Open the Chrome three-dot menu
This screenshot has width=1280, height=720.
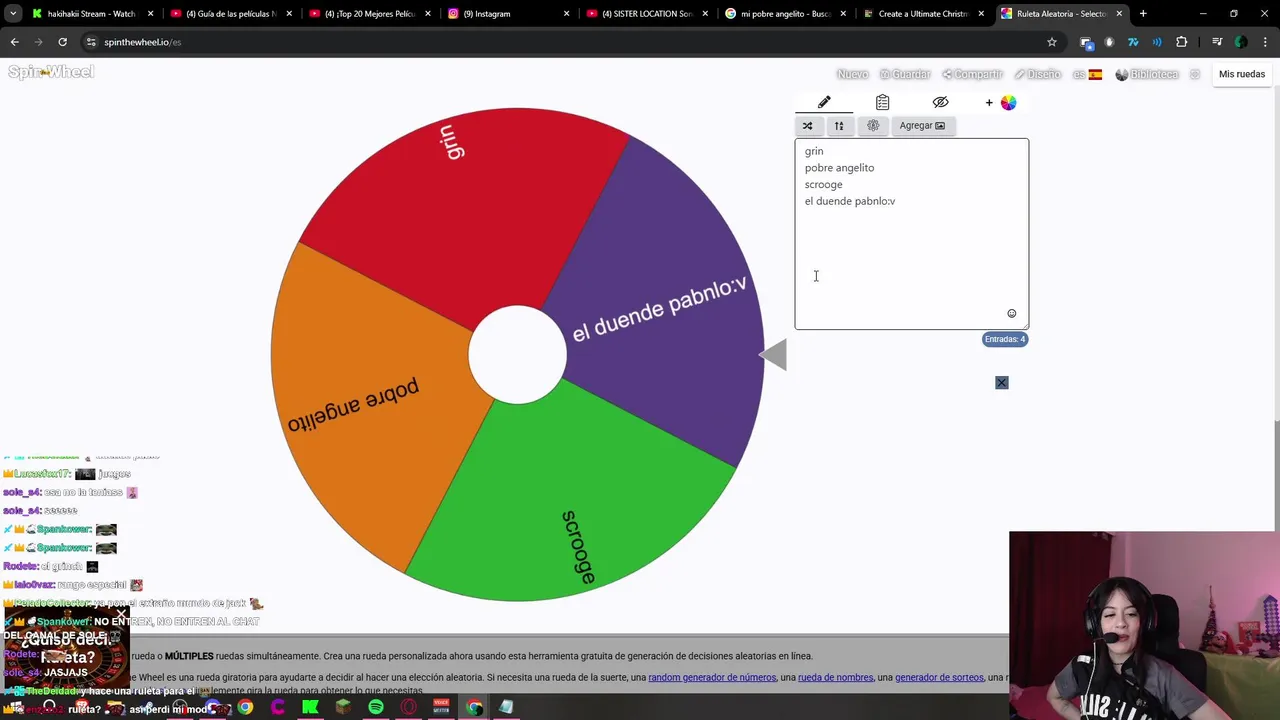click(1265, 42)
